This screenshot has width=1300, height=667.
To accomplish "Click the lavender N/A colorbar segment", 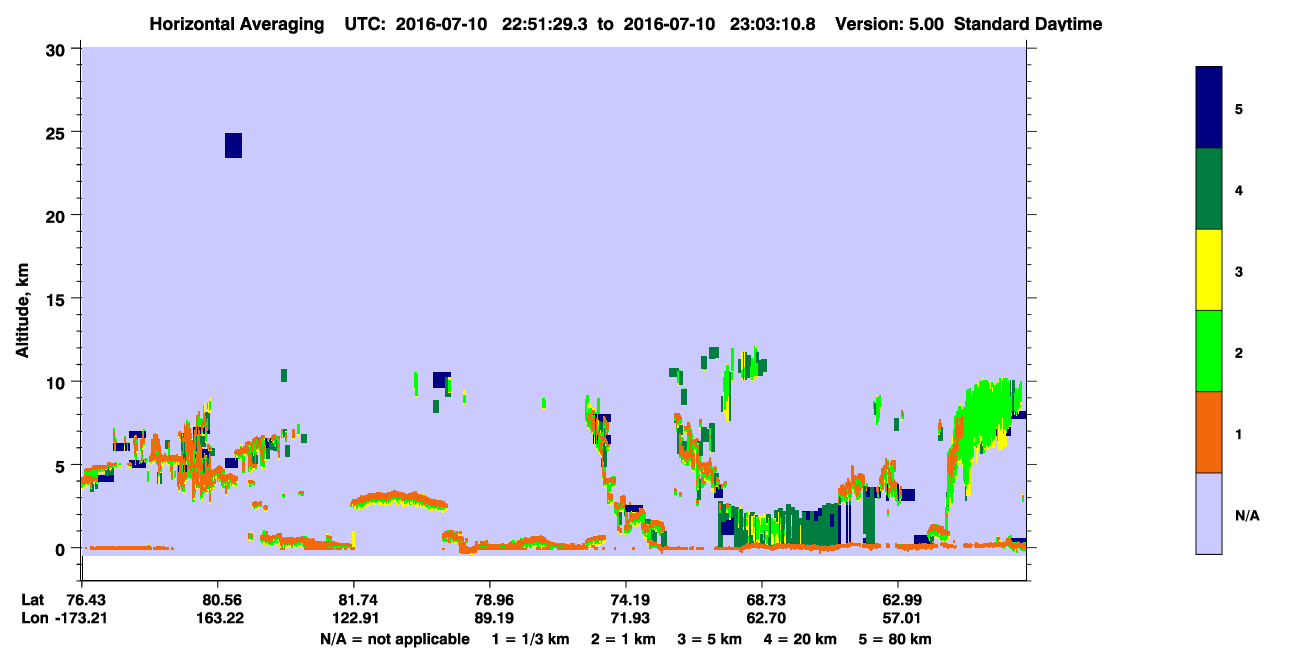I will point(1209,513).
